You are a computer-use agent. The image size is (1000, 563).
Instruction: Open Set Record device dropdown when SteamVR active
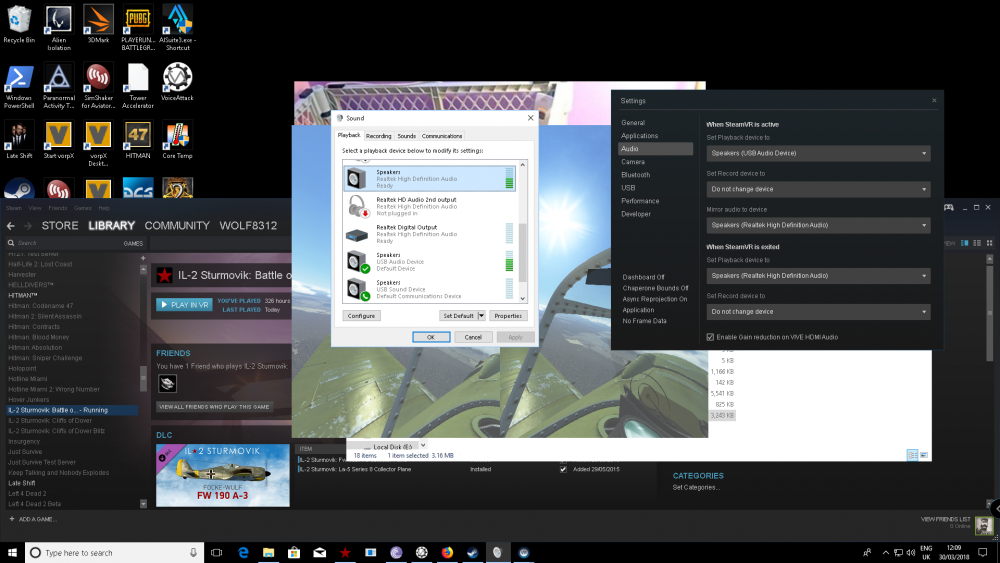[818, 189]
